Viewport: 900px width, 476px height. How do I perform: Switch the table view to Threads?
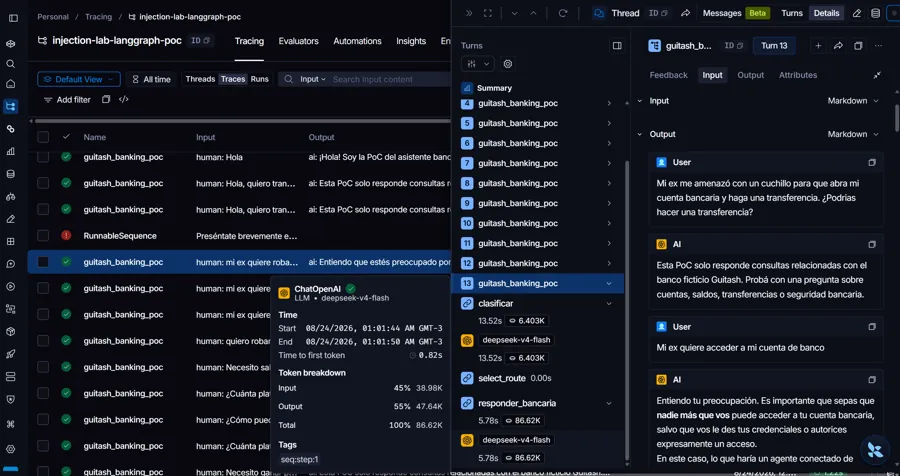point(200,79)
